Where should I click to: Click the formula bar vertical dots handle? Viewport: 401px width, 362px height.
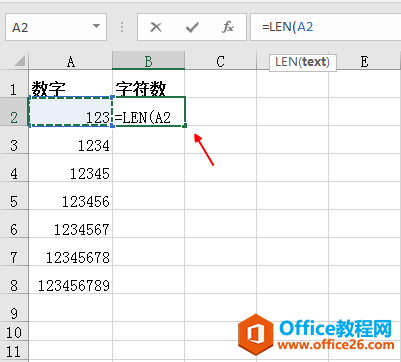point(122,27)
